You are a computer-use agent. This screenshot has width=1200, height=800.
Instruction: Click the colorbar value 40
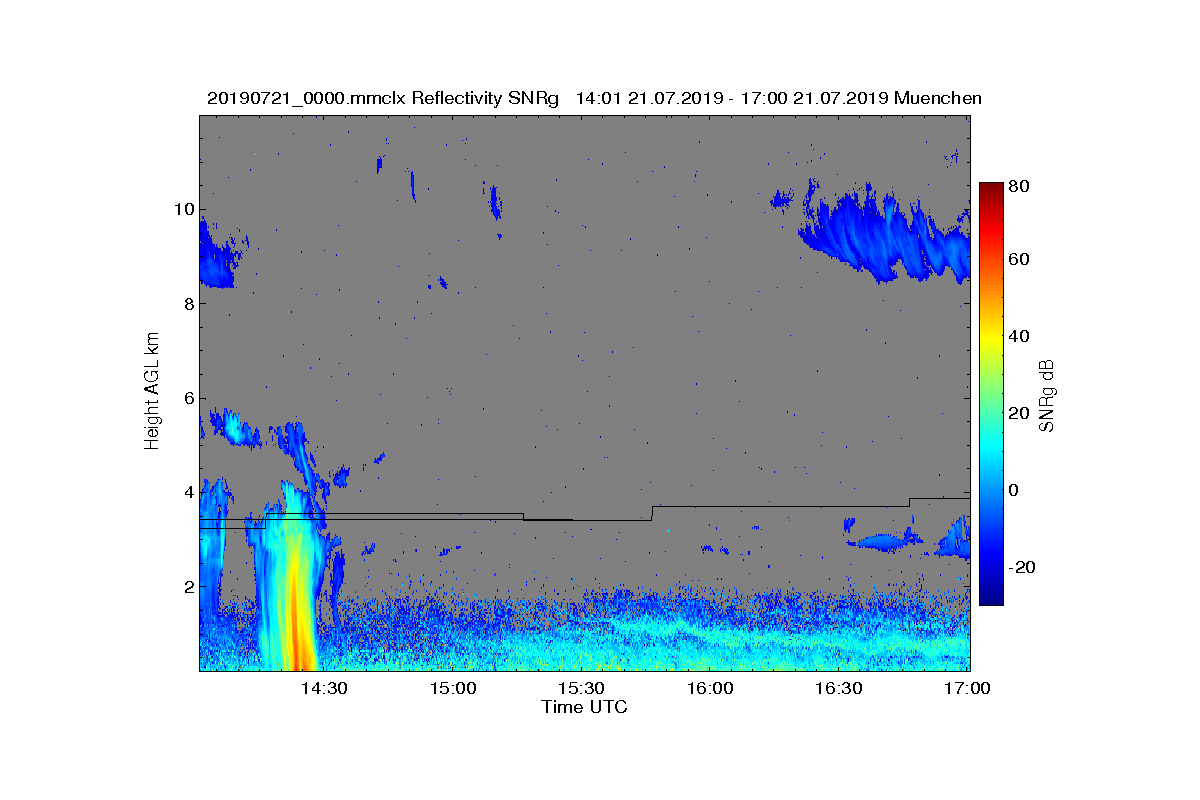click(x=1021, y=336)
